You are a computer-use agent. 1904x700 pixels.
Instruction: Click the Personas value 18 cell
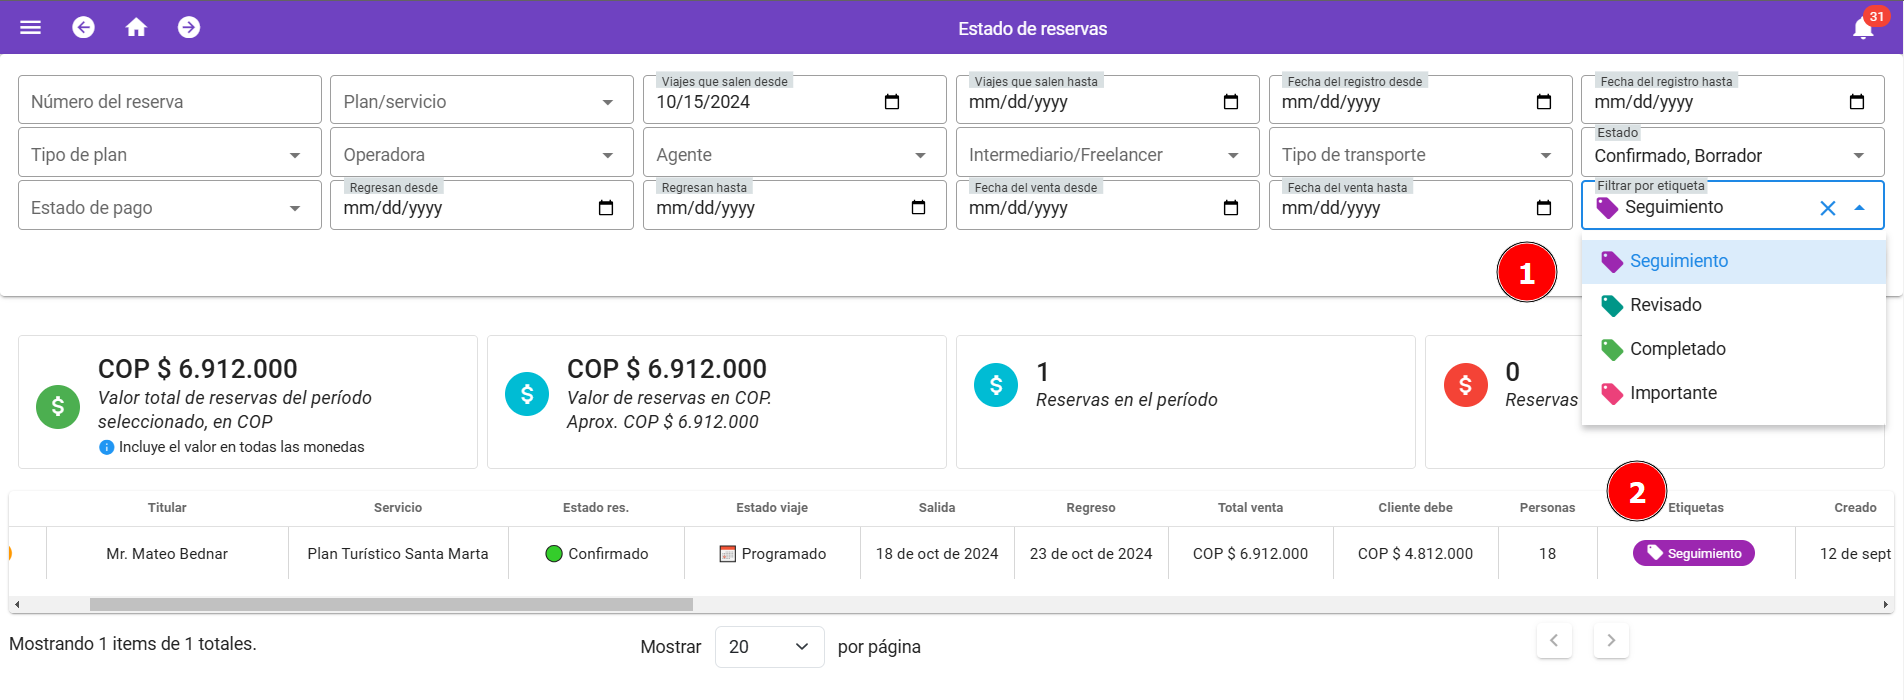point(1547,554)
